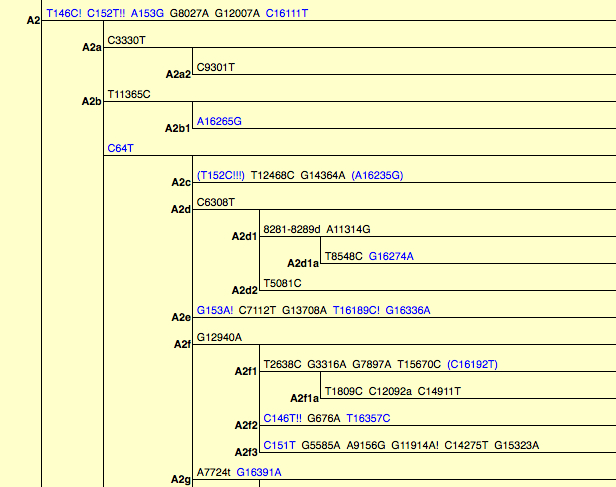Click the A2c haplogroup label
Viewport: 616px width, 487px height.
181,182
